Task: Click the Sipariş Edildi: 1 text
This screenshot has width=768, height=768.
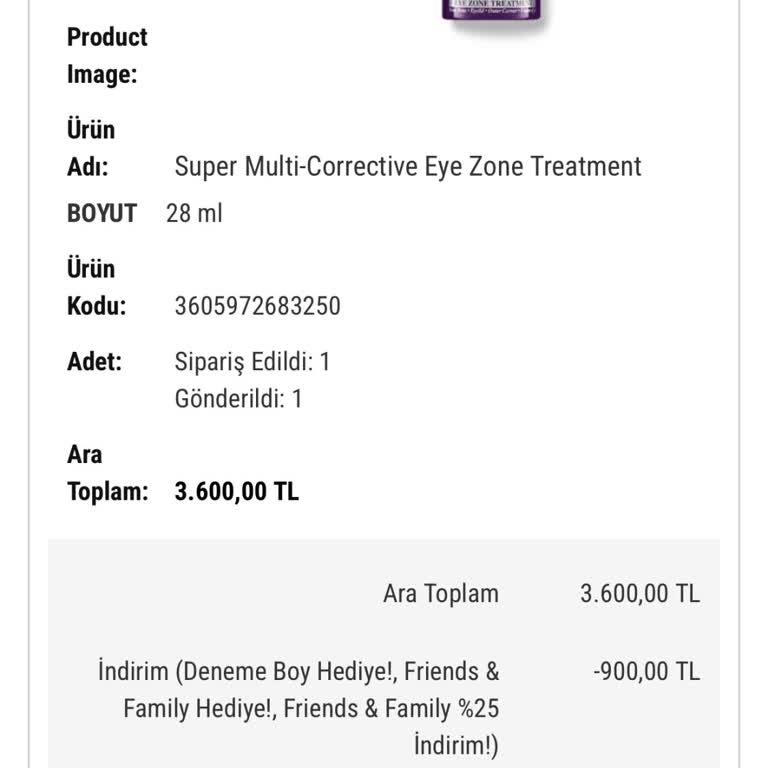Action: tap(252, 361)
